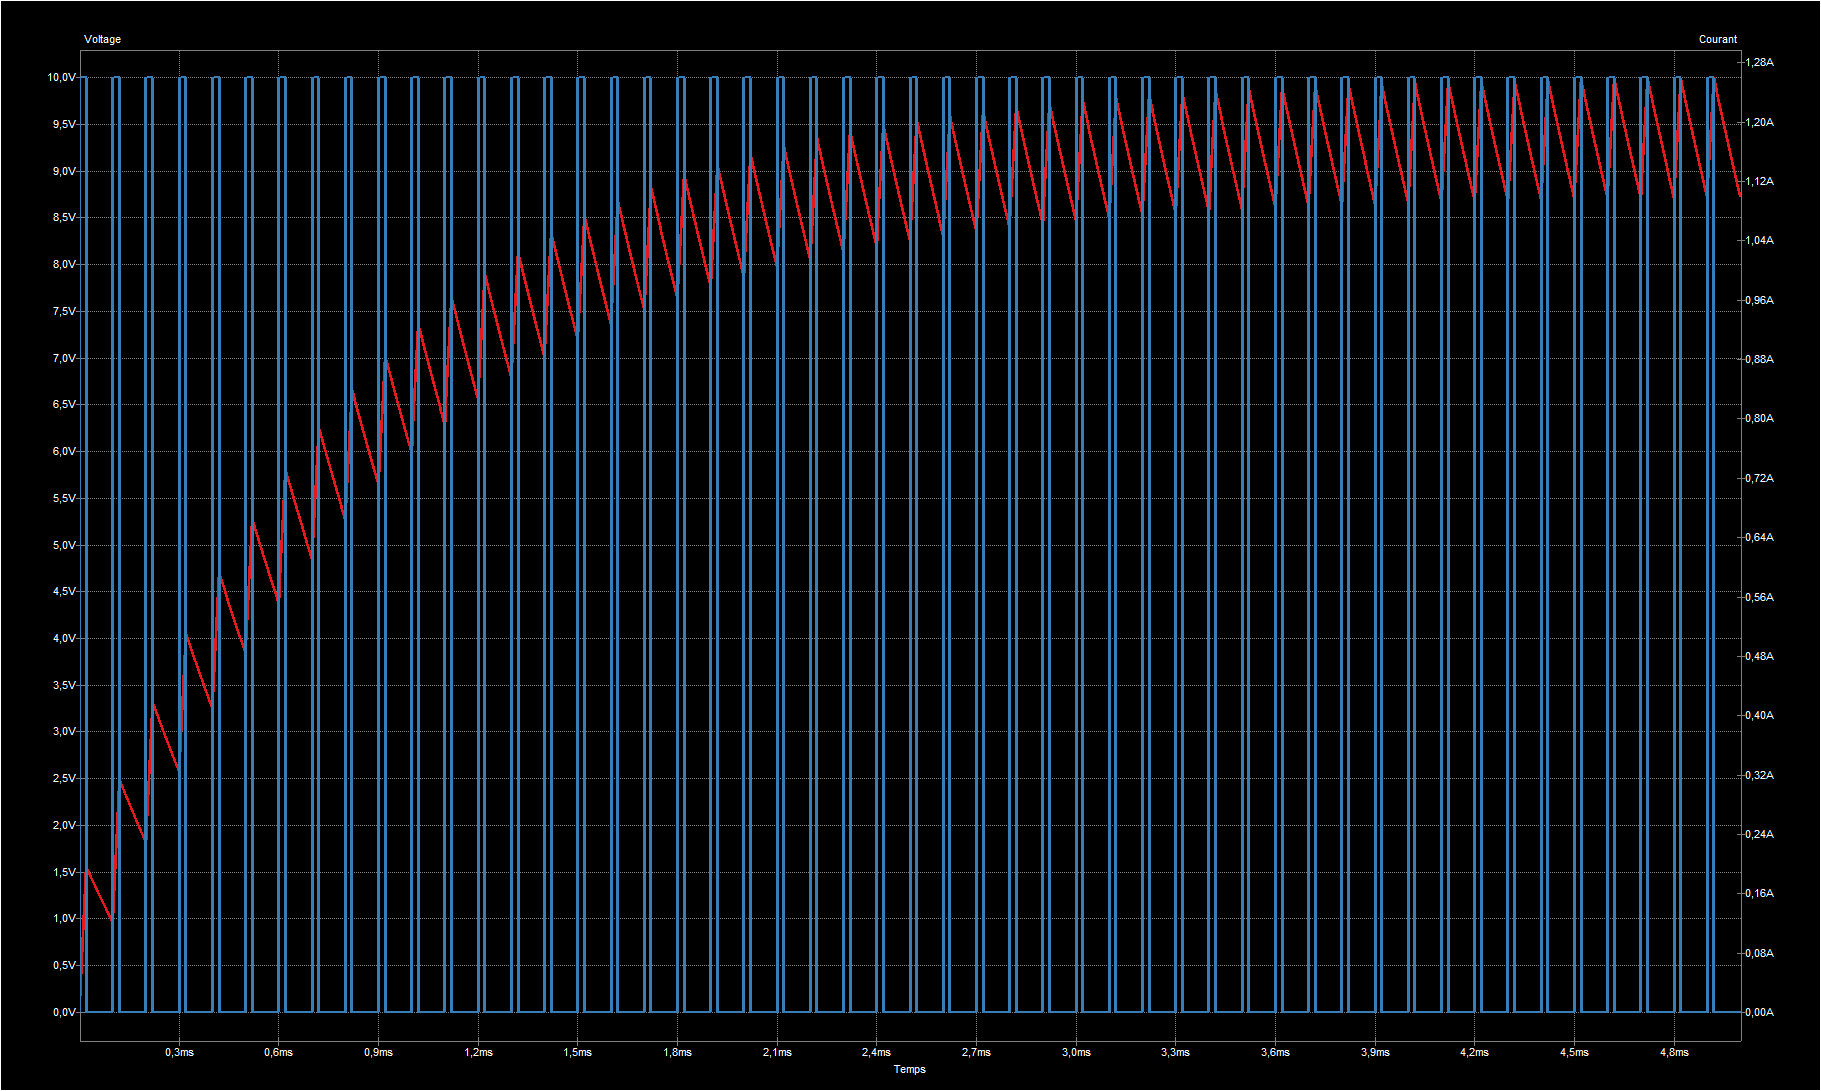1821x1091 pixels.
Task: Pick the 2,7ms time tick label
Action: (976, 1052)
